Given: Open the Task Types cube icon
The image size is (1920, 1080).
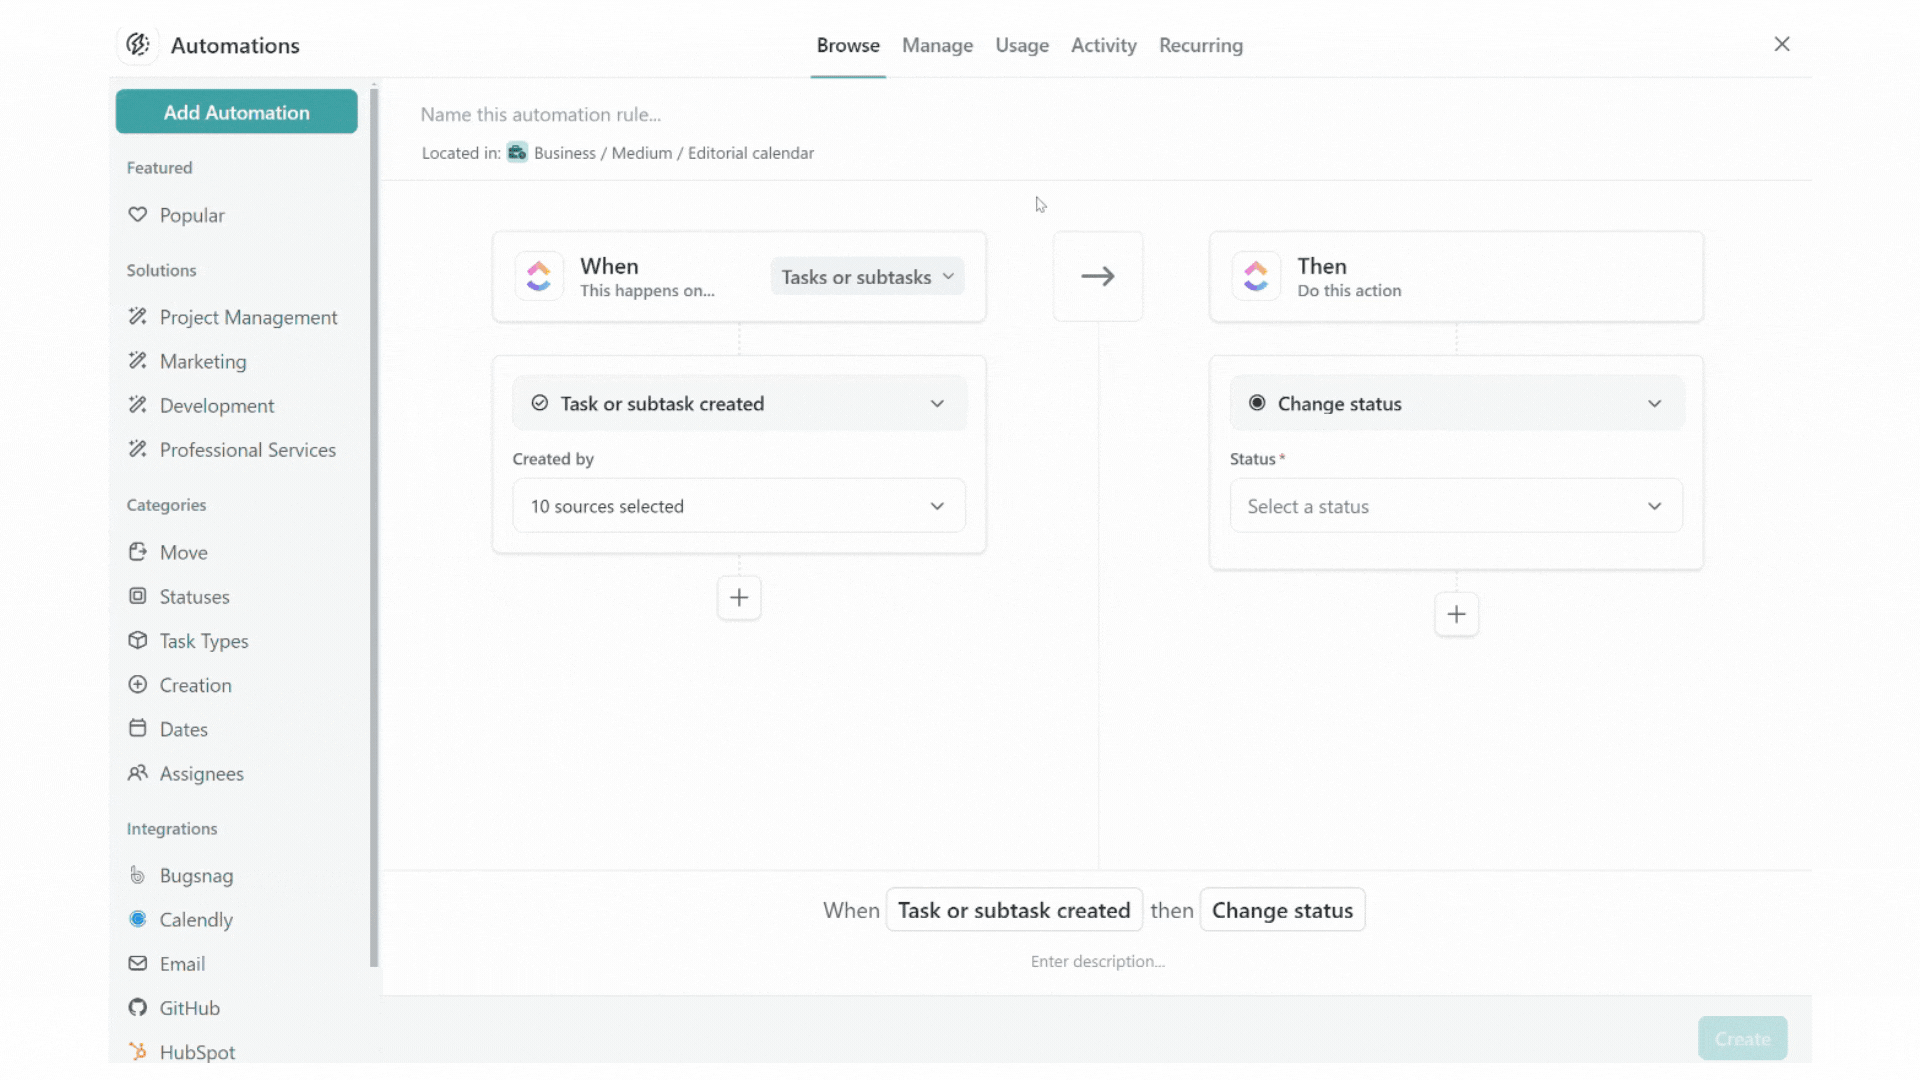Looking at the screenshot, I should coord(138,641).
